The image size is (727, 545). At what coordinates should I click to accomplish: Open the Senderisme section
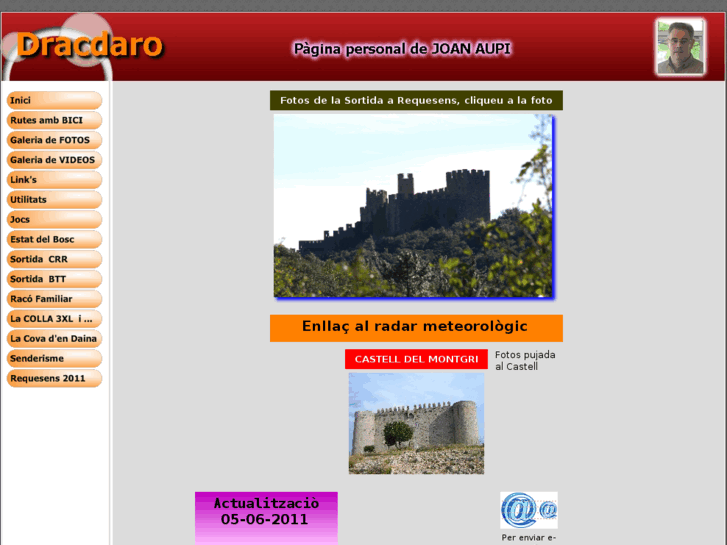click(x=54, y=359)
